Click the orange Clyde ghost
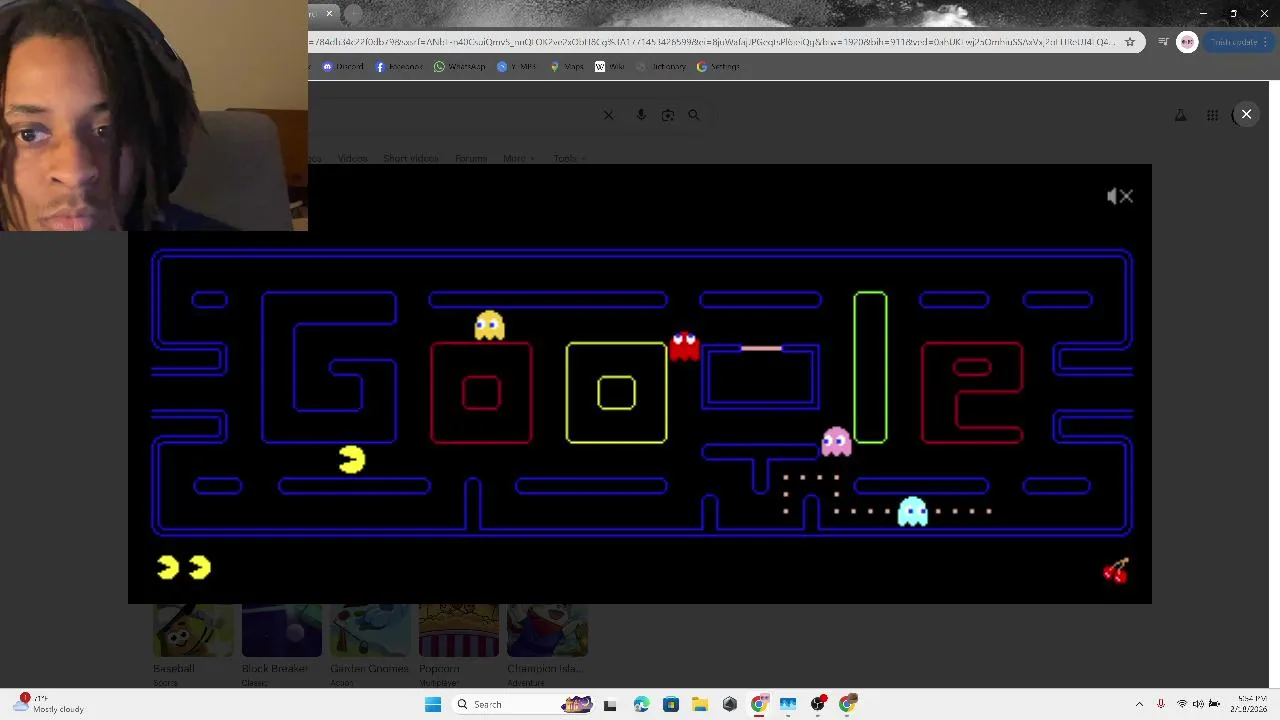Image resolution: width=1280 pixels, height=720 pixels. (490, 326)
